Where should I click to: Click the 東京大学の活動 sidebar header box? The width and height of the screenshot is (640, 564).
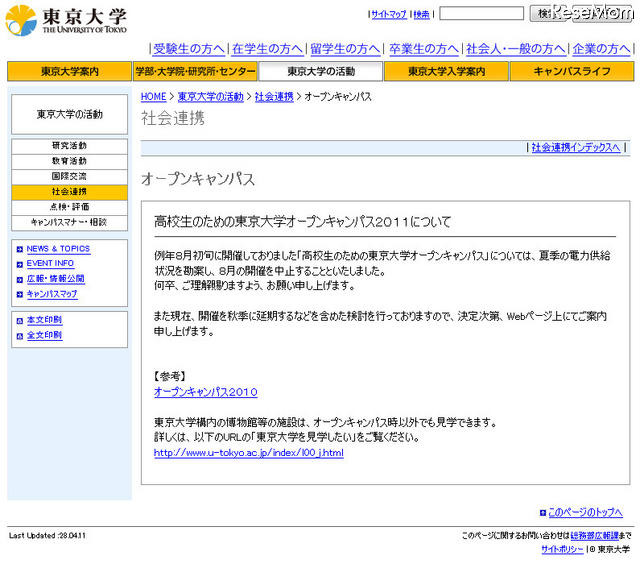tap(69, 114)
